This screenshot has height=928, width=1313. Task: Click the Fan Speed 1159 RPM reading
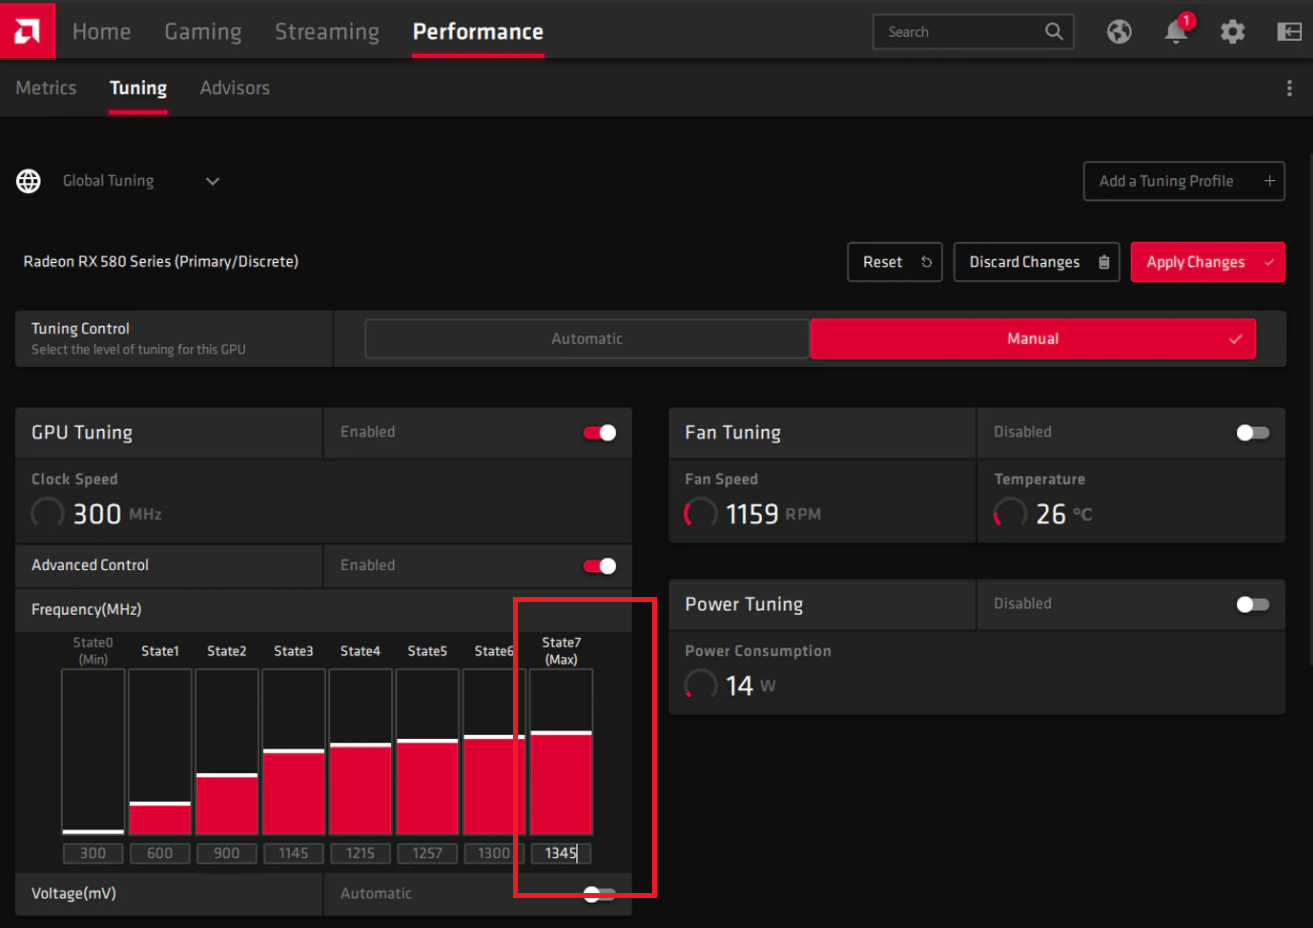(753, 514)
